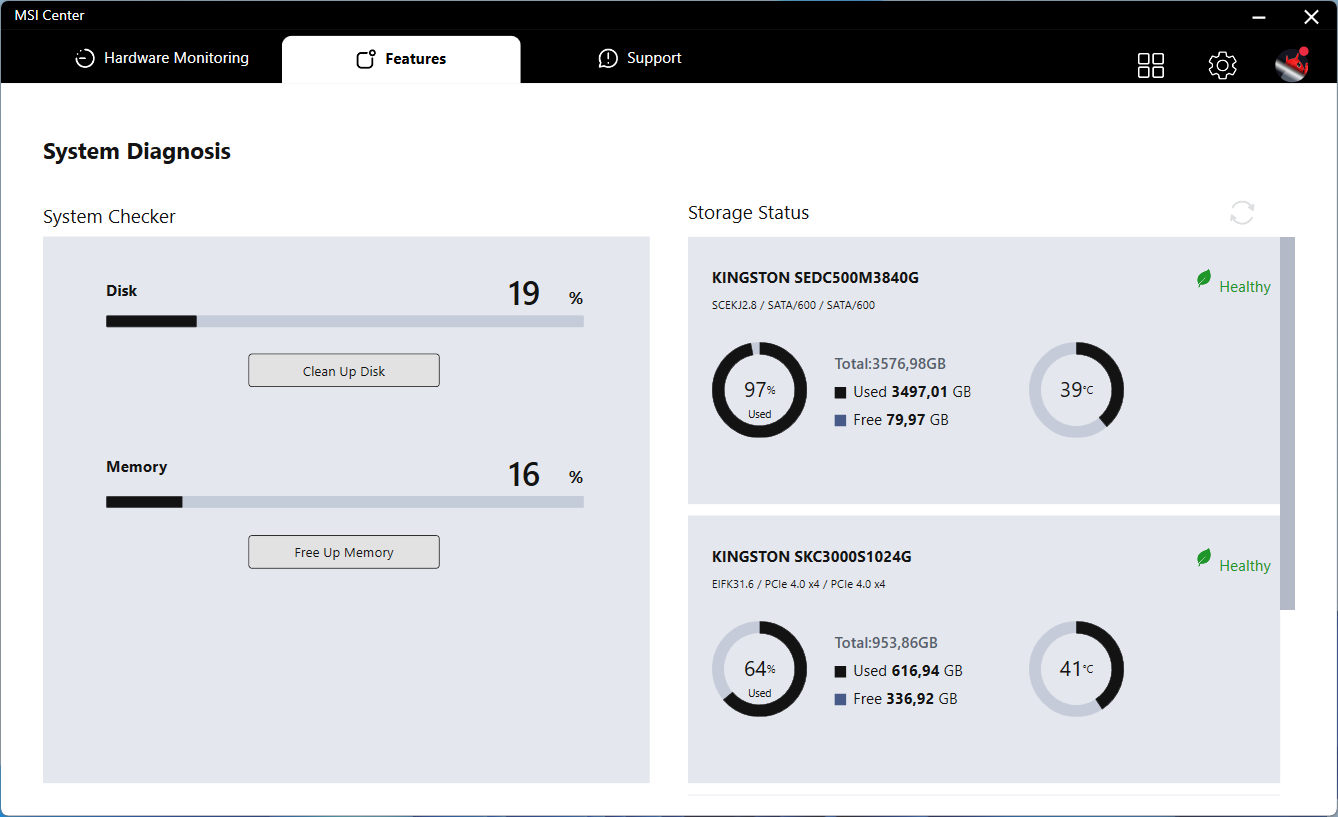Open the settings gear icon
1338x817 pixels.
(1222, 65)
